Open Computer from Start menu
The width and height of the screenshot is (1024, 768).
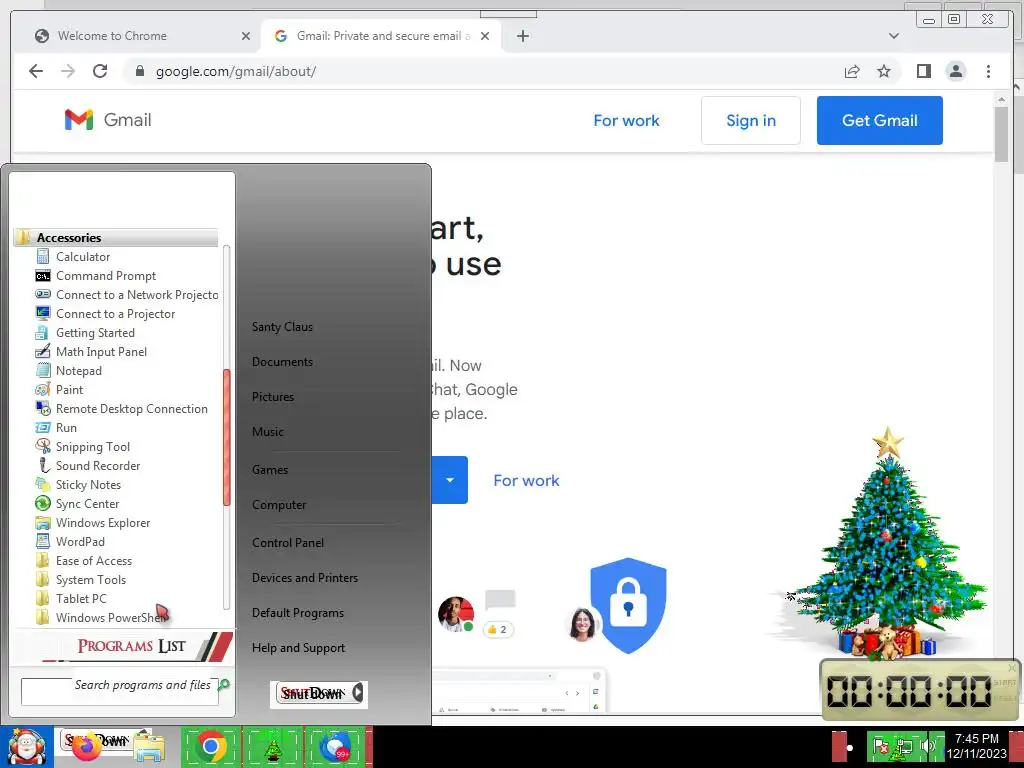tap(279, 505)
